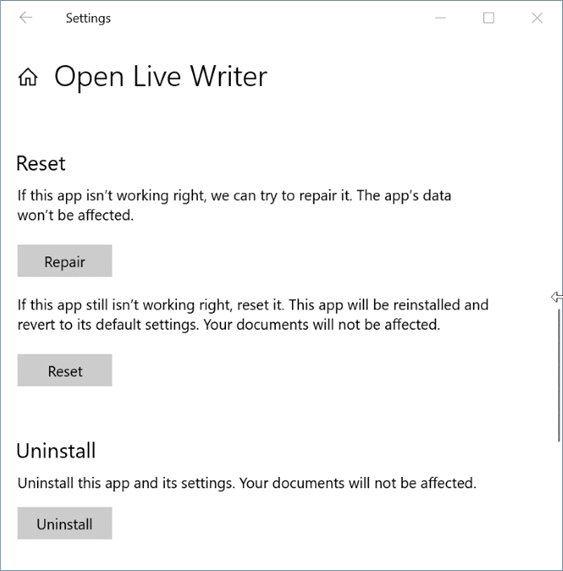The image size is (563, 571).
Task: Click the 'Settings' title bar text
Action: pyautogui.click(x=88, y=18)
